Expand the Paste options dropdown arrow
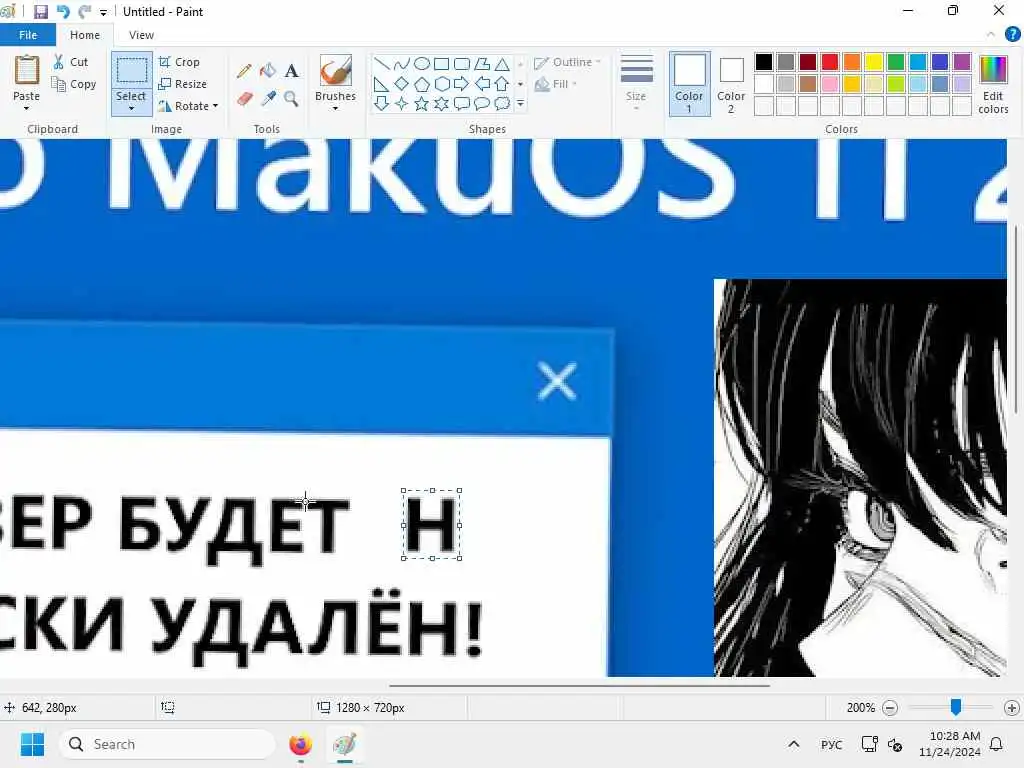Screen dimensions: 1024x768 coord(26,108)
